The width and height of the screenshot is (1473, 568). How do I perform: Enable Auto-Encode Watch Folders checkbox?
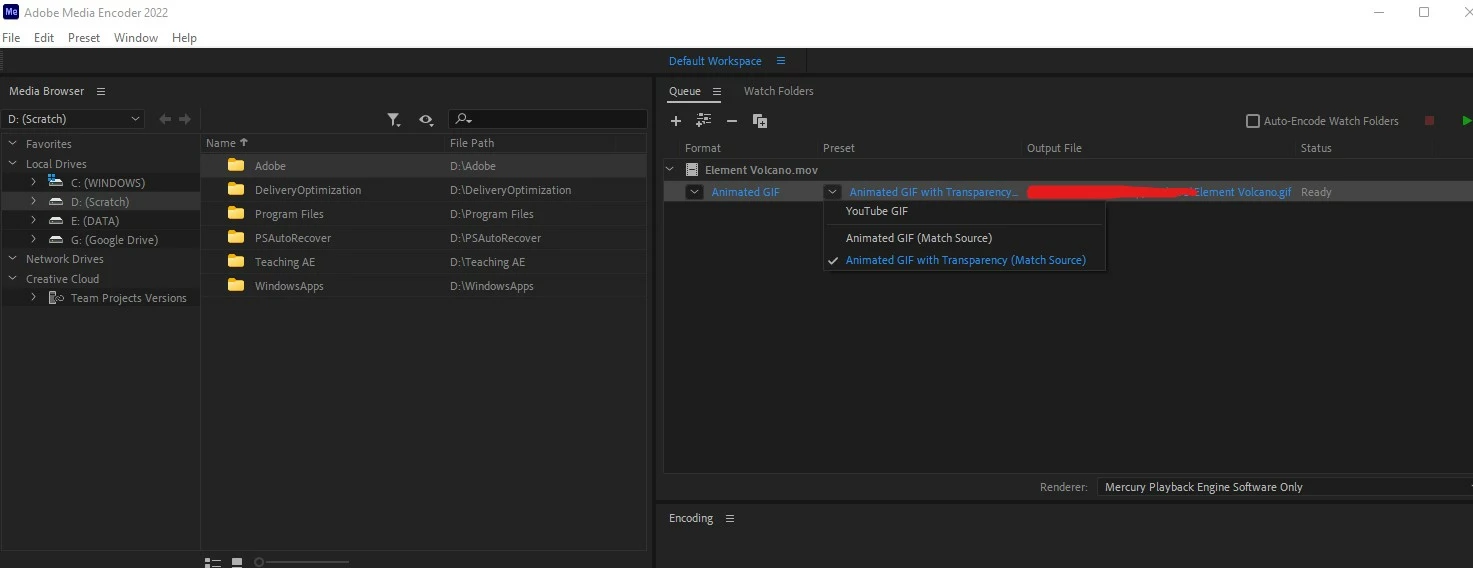(1252, 121)
